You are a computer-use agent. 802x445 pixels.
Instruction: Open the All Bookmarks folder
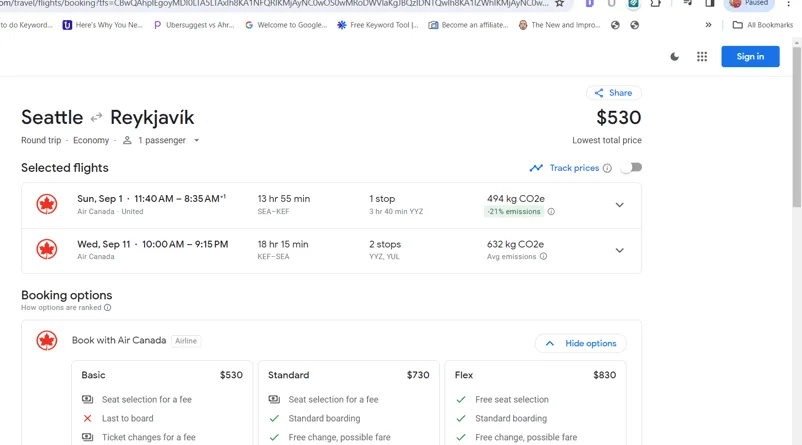pyautogui.click(x=763, y=25)
